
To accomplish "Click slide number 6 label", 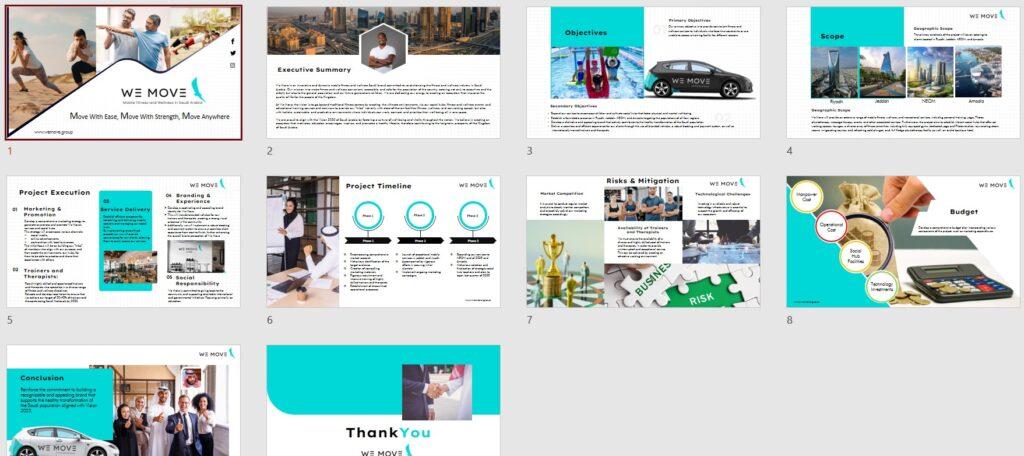I will click(269, 320).
